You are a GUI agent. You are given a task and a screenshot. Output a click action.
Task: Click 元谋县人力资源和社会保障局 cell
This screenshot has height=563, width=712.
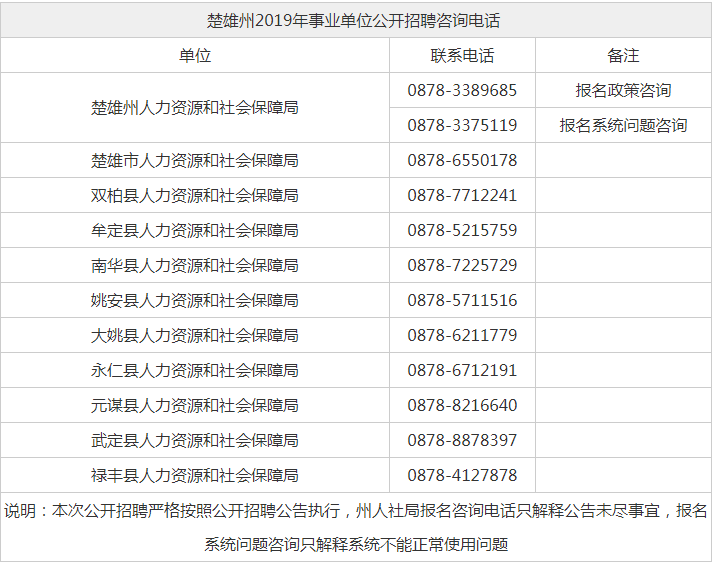coord(195,405)
